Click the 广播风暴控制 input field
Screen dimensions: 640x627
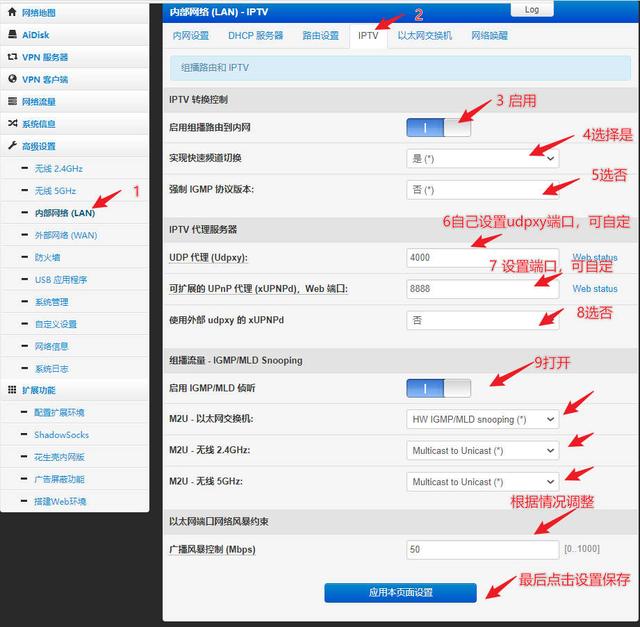tap(483, 550)
